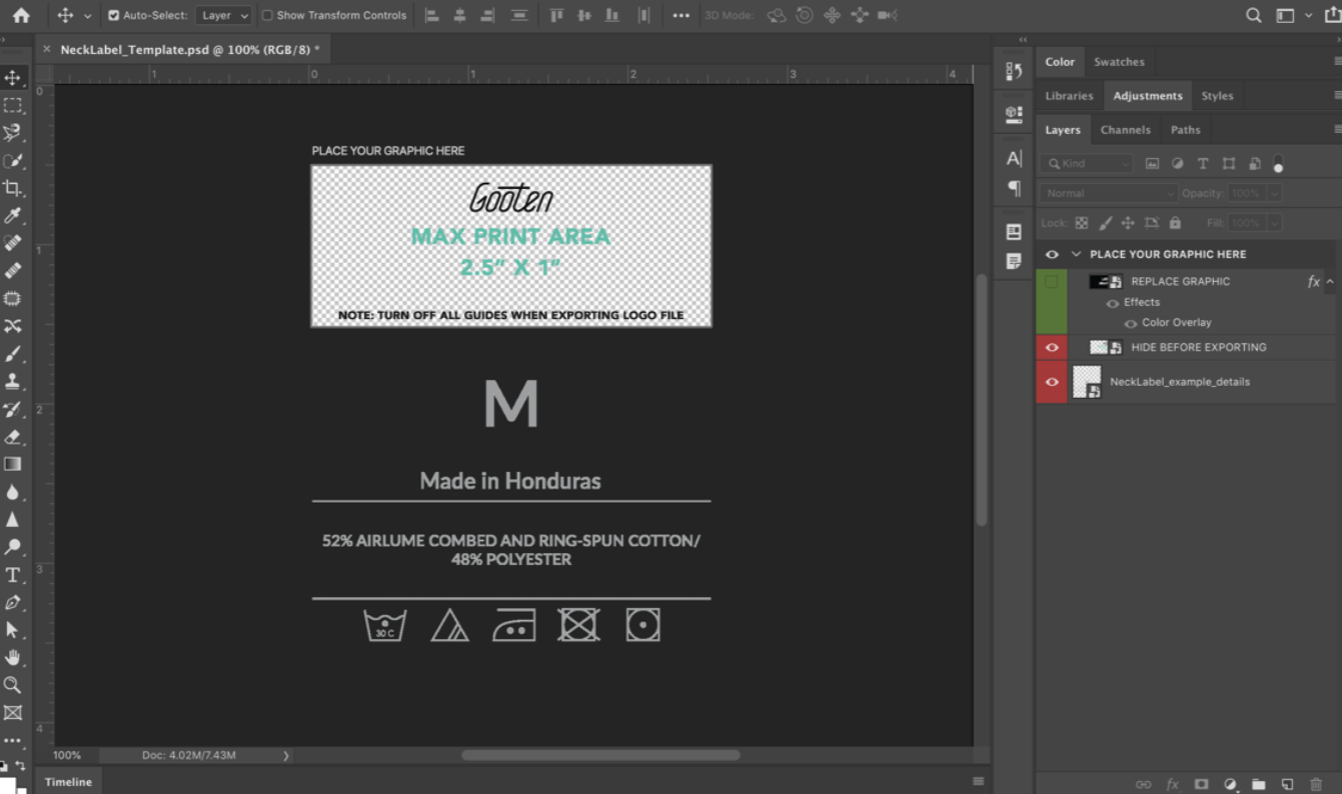Select the Zoom tool in toolbar
This screenshot has height=794, width=1342.
coord(12,685)
